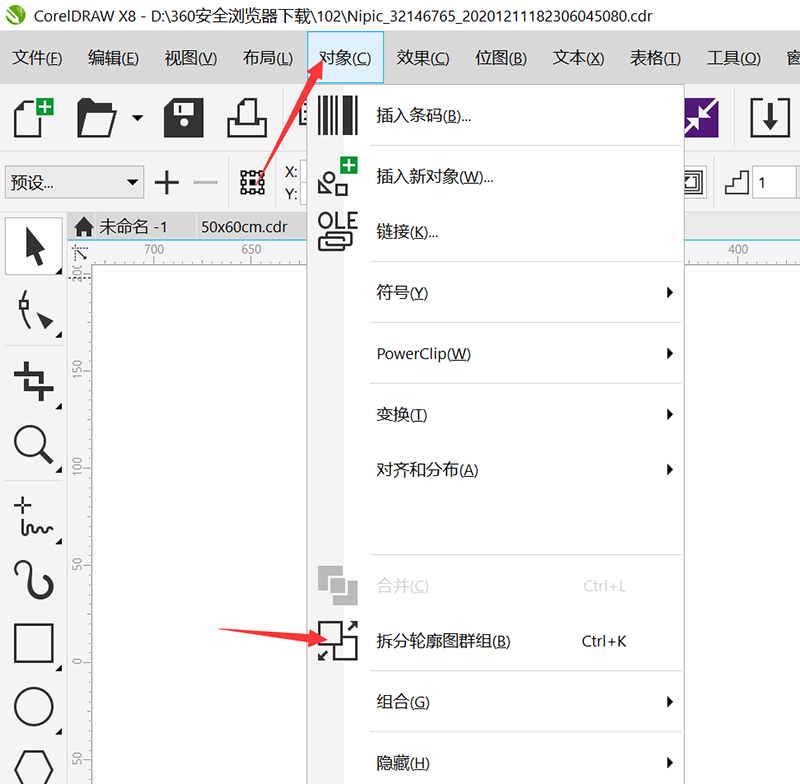Click the break-apart icon beside 拆分轮廓图群组
The width and height of the screenshot is (800, 784).
click(337, 641)
